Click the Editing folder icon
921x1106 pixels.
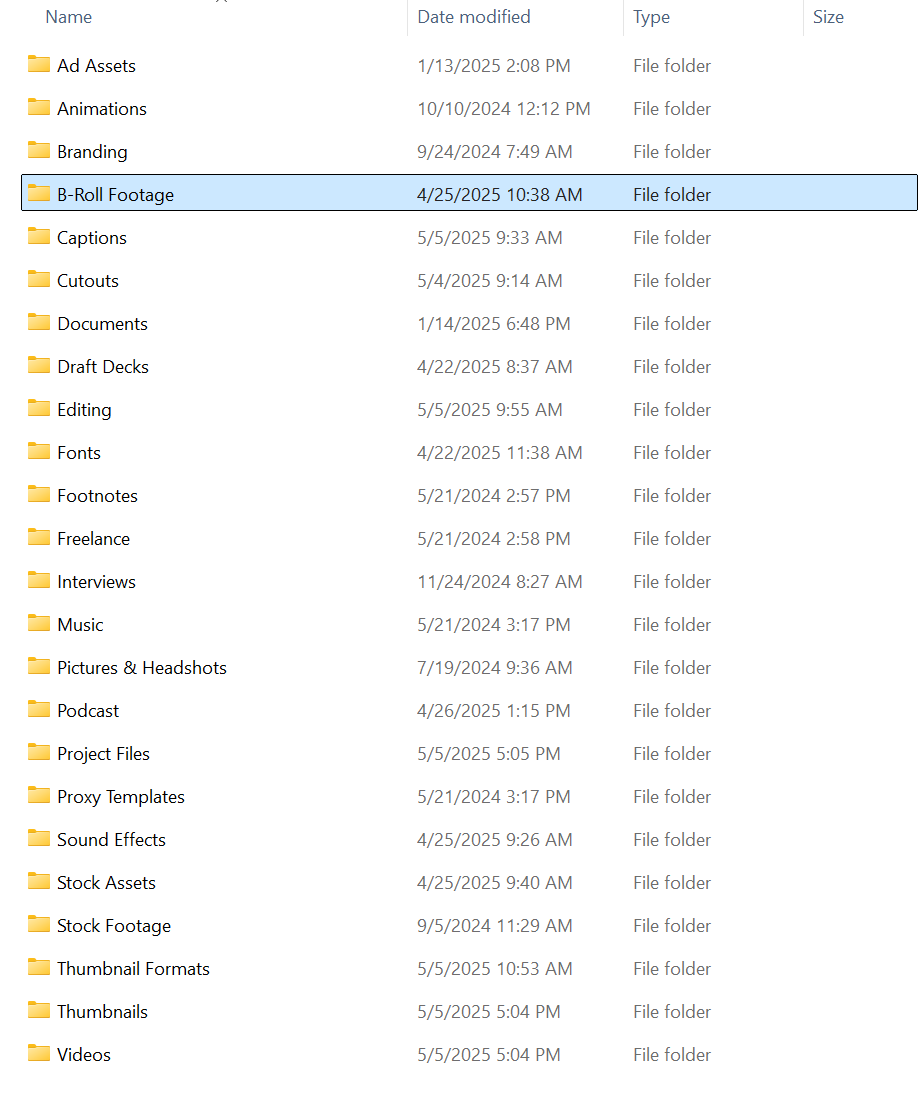click(39, 409)
